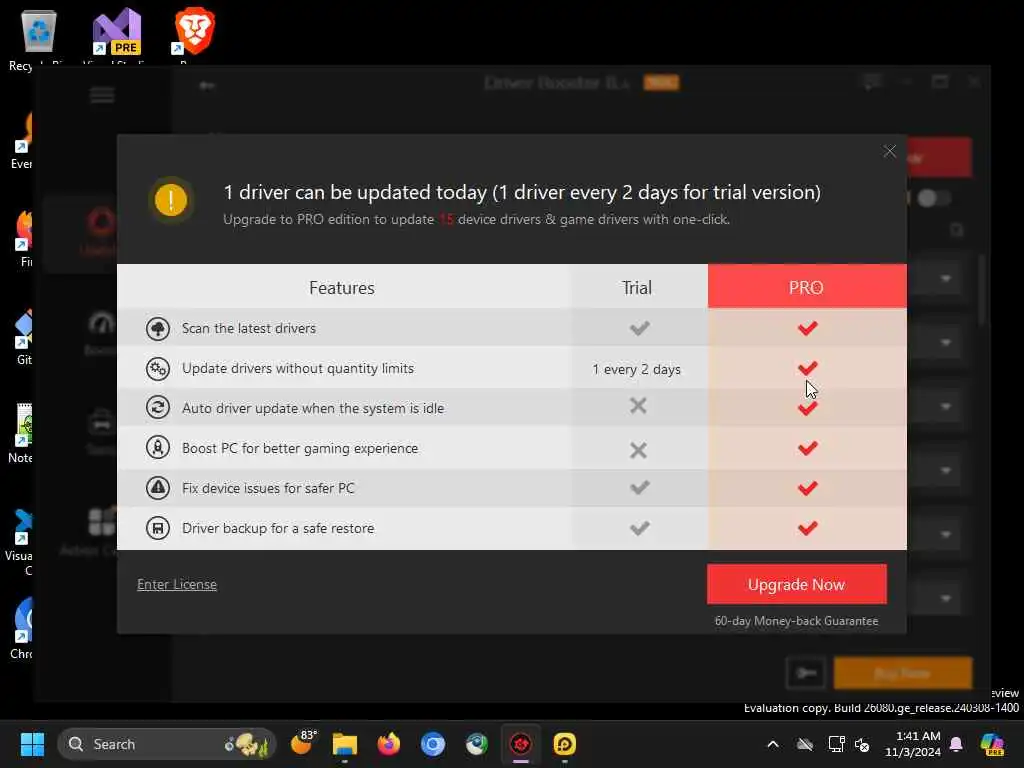Open Driver Booster taskbar icon
Image resolution: width=1024 pixels, height=768 pixels.
520,744
